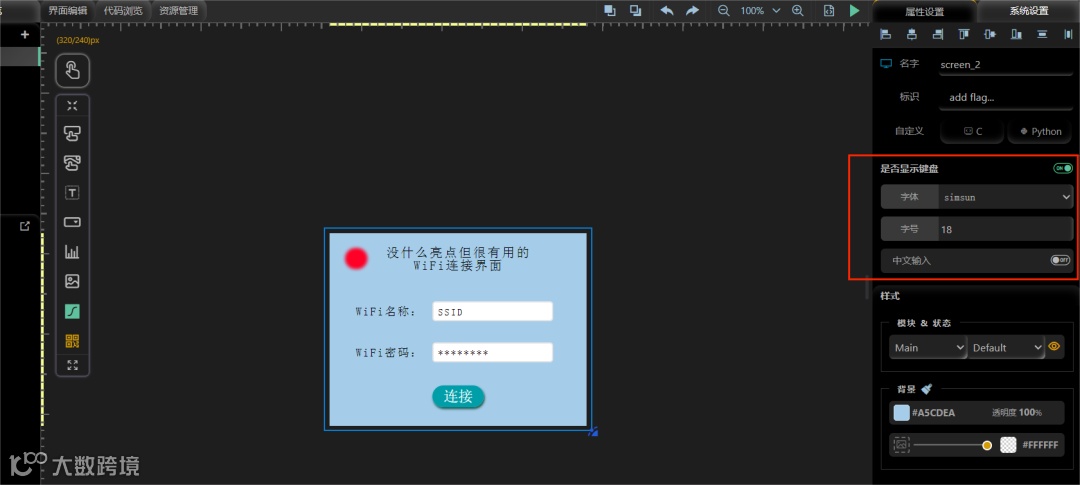Toggle 是否显示键盘 switch off
Viewport: 1080px width, 485px height.
point(1063,168)
